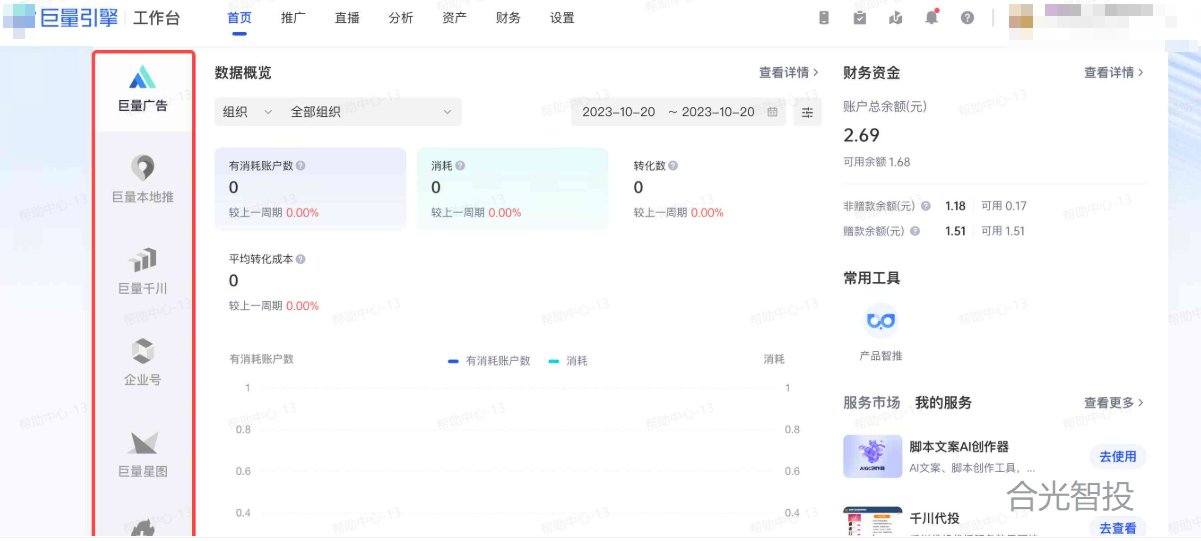1201x541 pixels.
Task: Click 查看更多 in service market
Action: [1114, 403]
